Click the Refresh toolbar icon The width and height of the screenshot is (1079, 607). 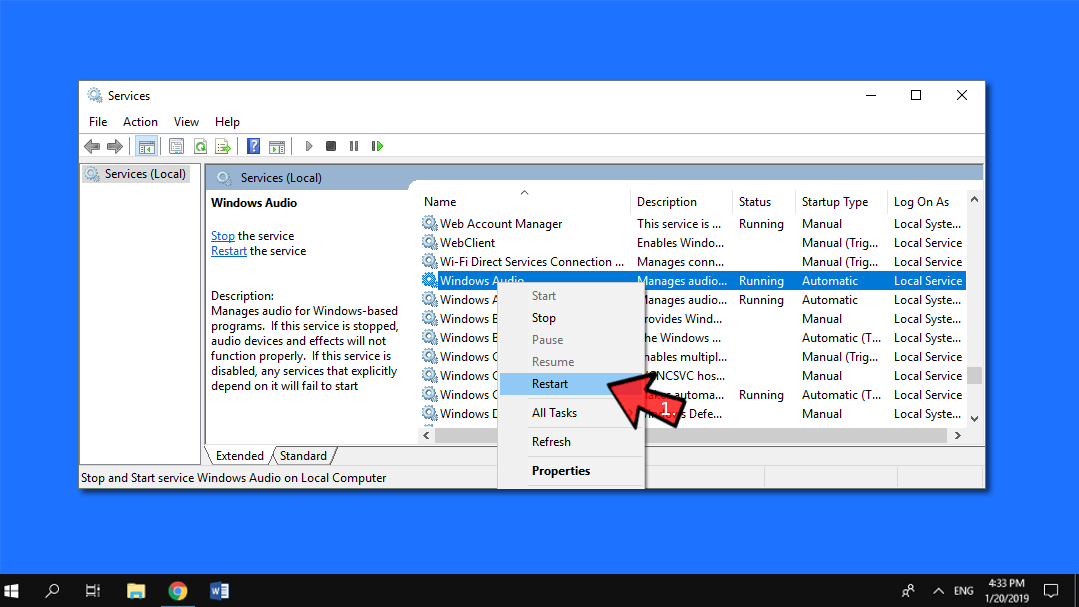tap(200, 146)
